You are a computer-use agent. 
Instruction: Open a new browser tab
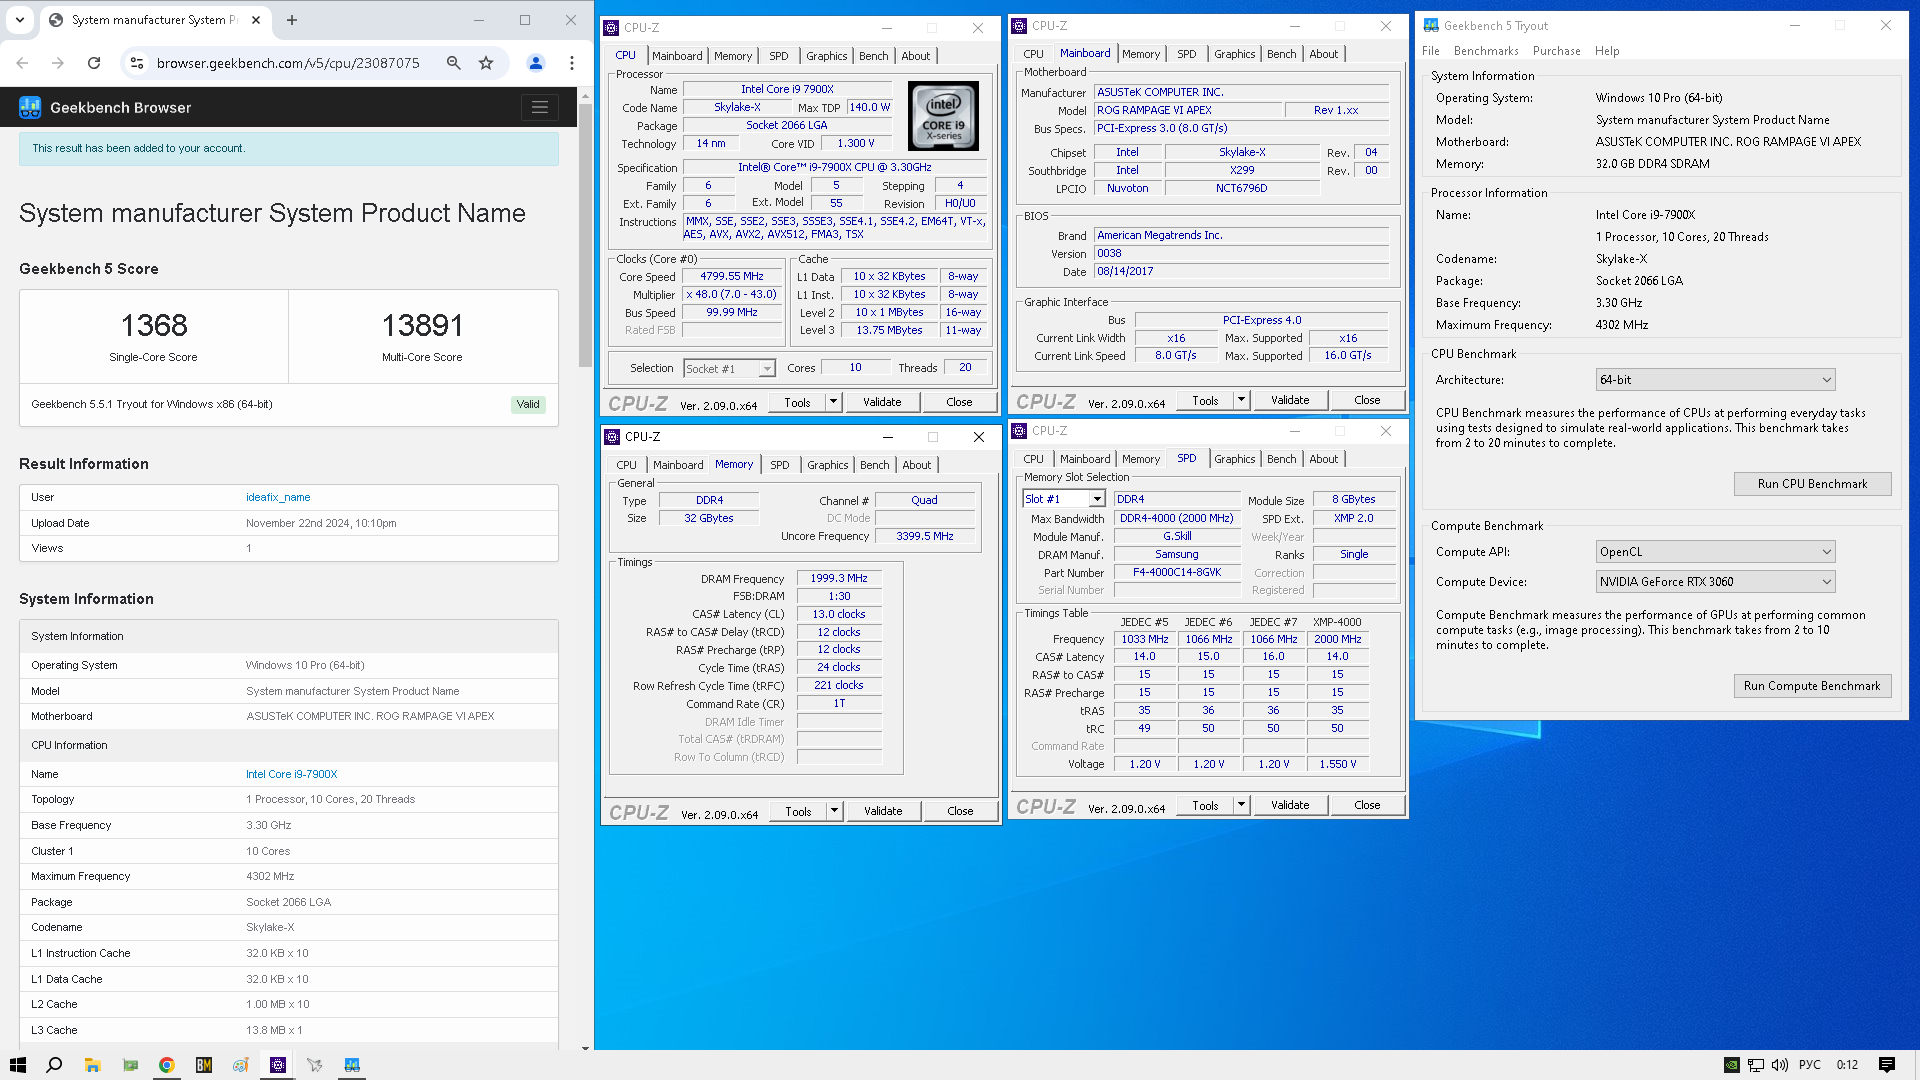point(292,20)
